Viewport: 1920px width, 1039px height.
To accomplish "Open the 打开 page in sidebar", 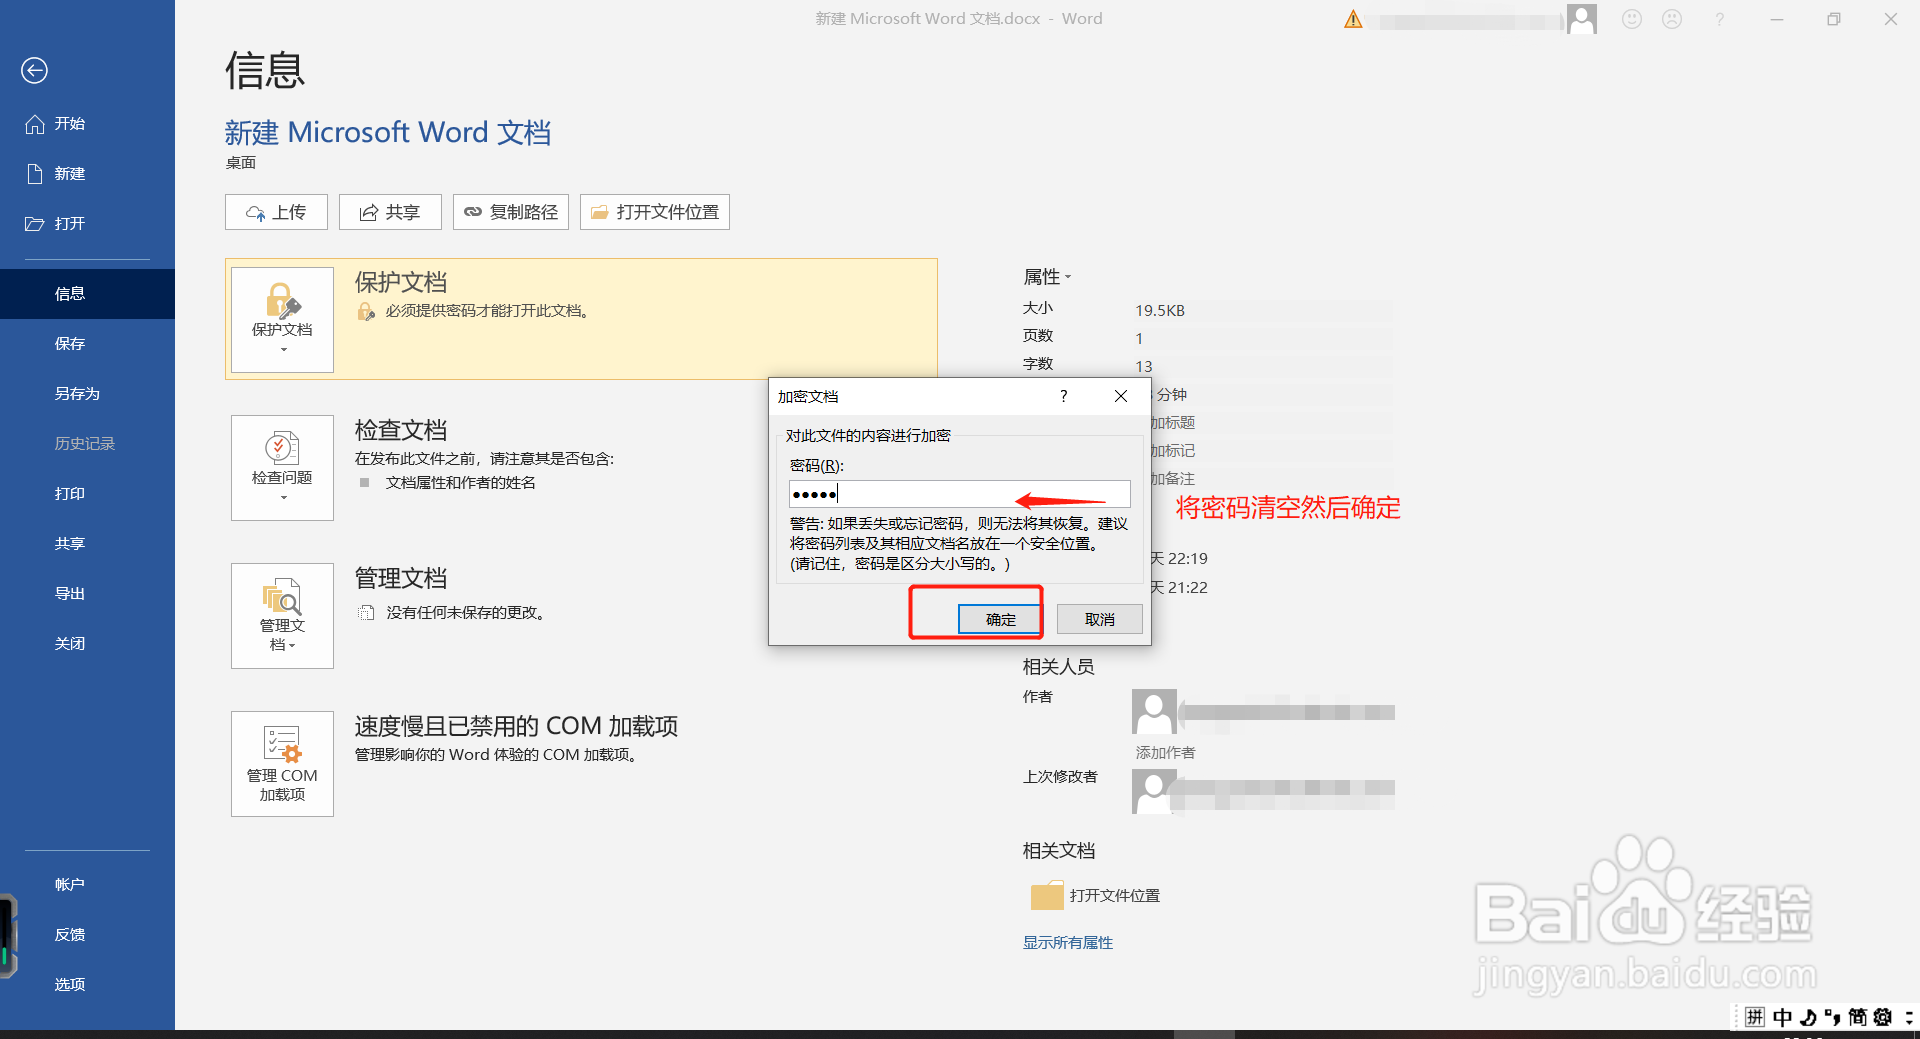I will click(87, 224).
